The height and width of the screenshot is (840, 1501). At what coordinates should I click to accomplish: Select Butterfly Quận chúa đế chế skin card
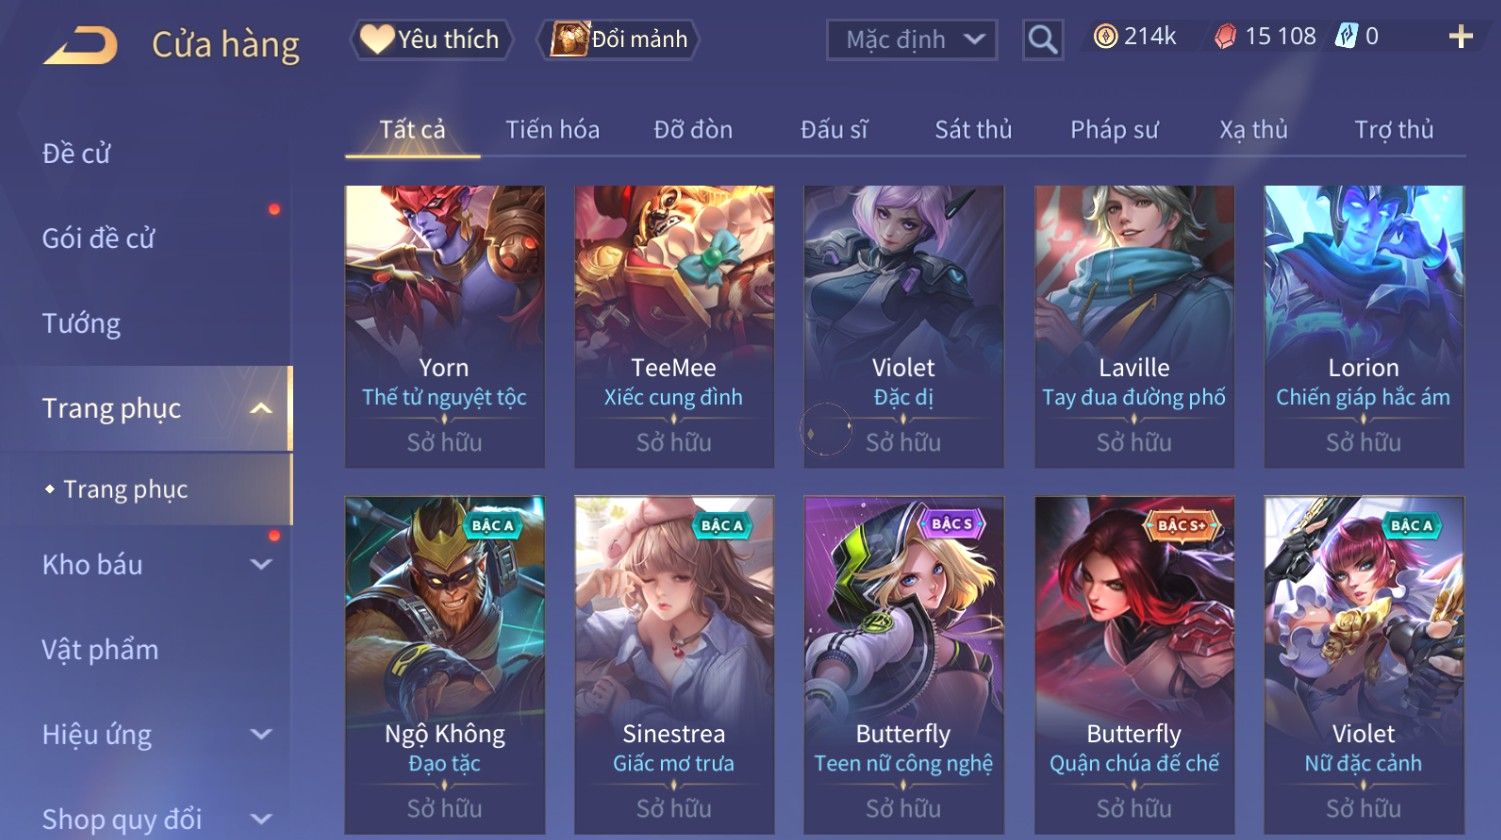pyautogui.click(x=1134, y=665)
